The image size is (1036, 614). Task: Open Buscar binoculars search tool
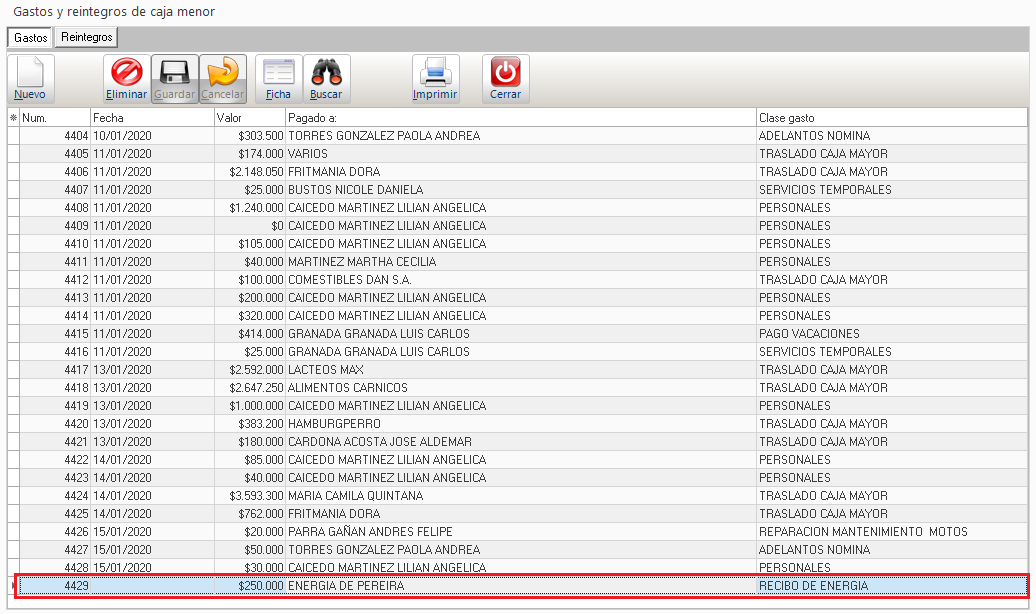tap(326, 78)
